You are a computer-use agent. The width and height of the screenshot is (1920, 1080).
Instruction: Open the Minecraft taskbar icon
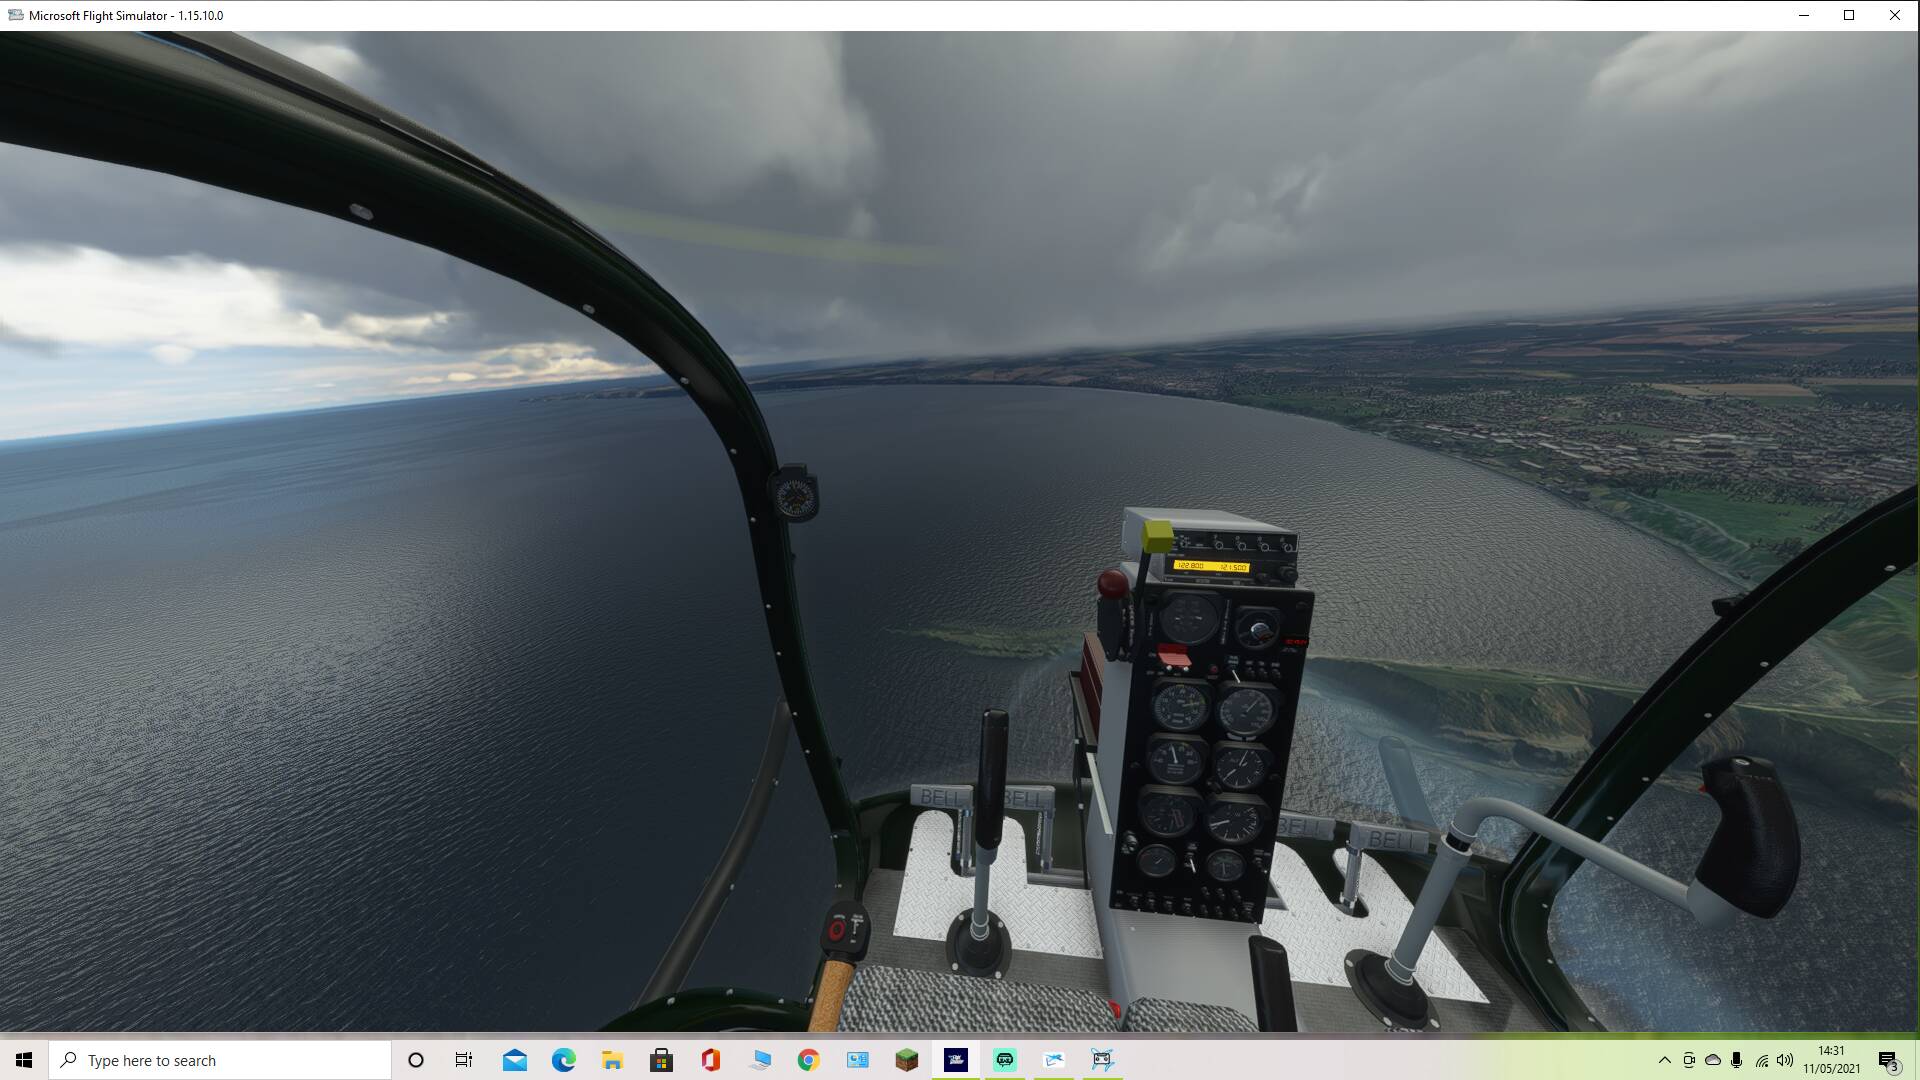click(906, 1060)
